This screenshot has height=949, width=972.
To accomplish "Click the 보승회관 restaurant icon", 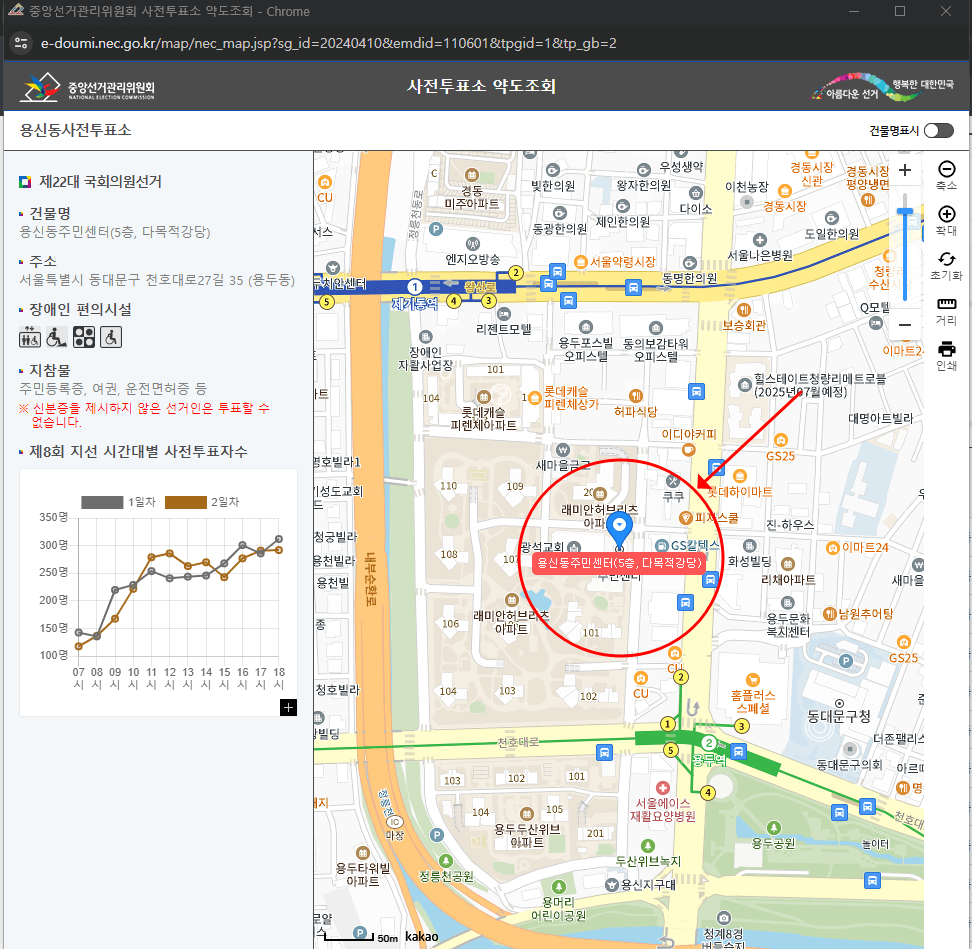I will click(744, 309).
